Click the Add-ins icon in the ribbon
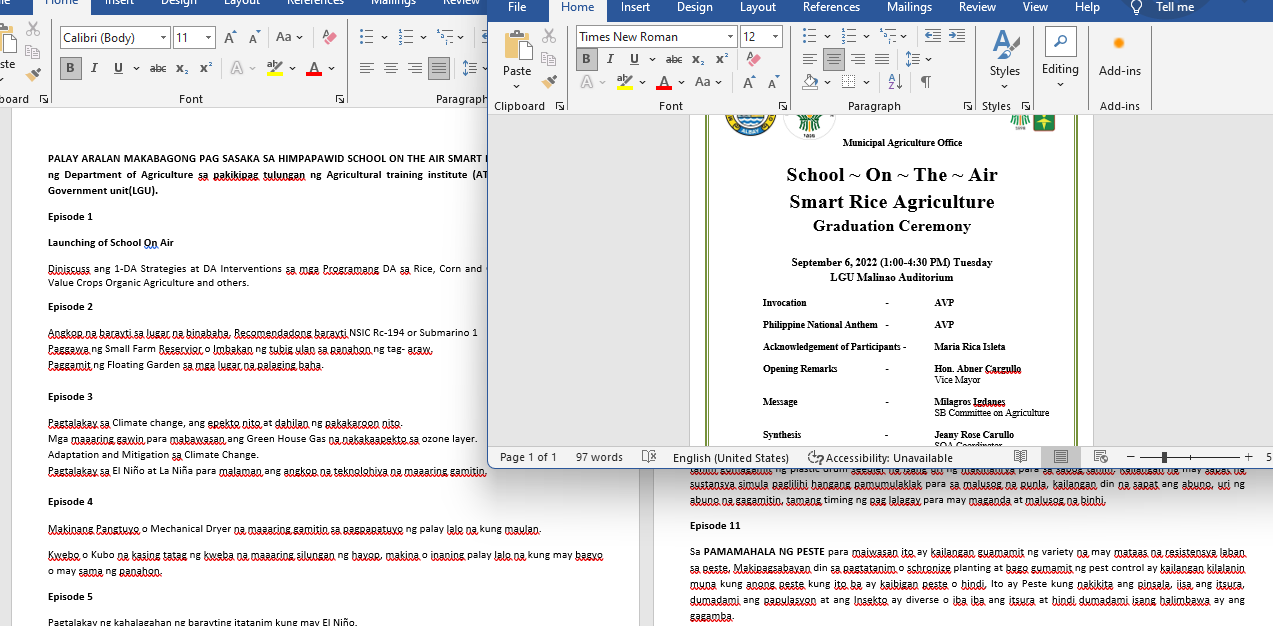Viewport: 1273px width, 626px height. click(x=1119, y=44)
